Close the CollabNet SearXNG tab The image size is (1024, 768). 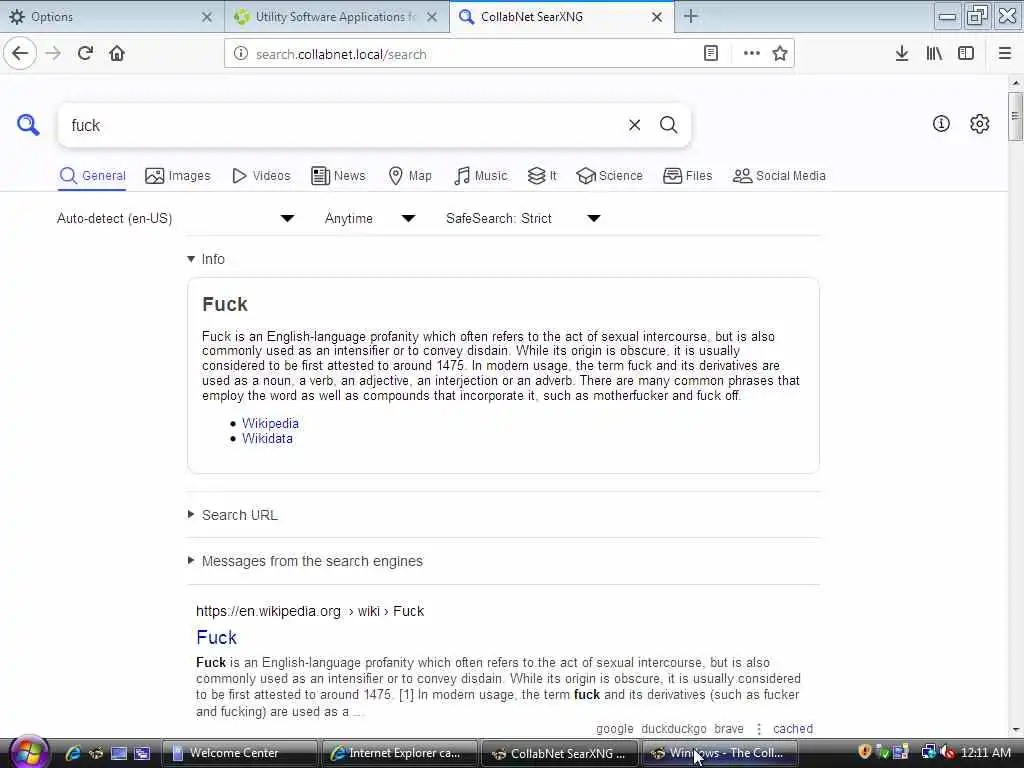click(657, 17)
